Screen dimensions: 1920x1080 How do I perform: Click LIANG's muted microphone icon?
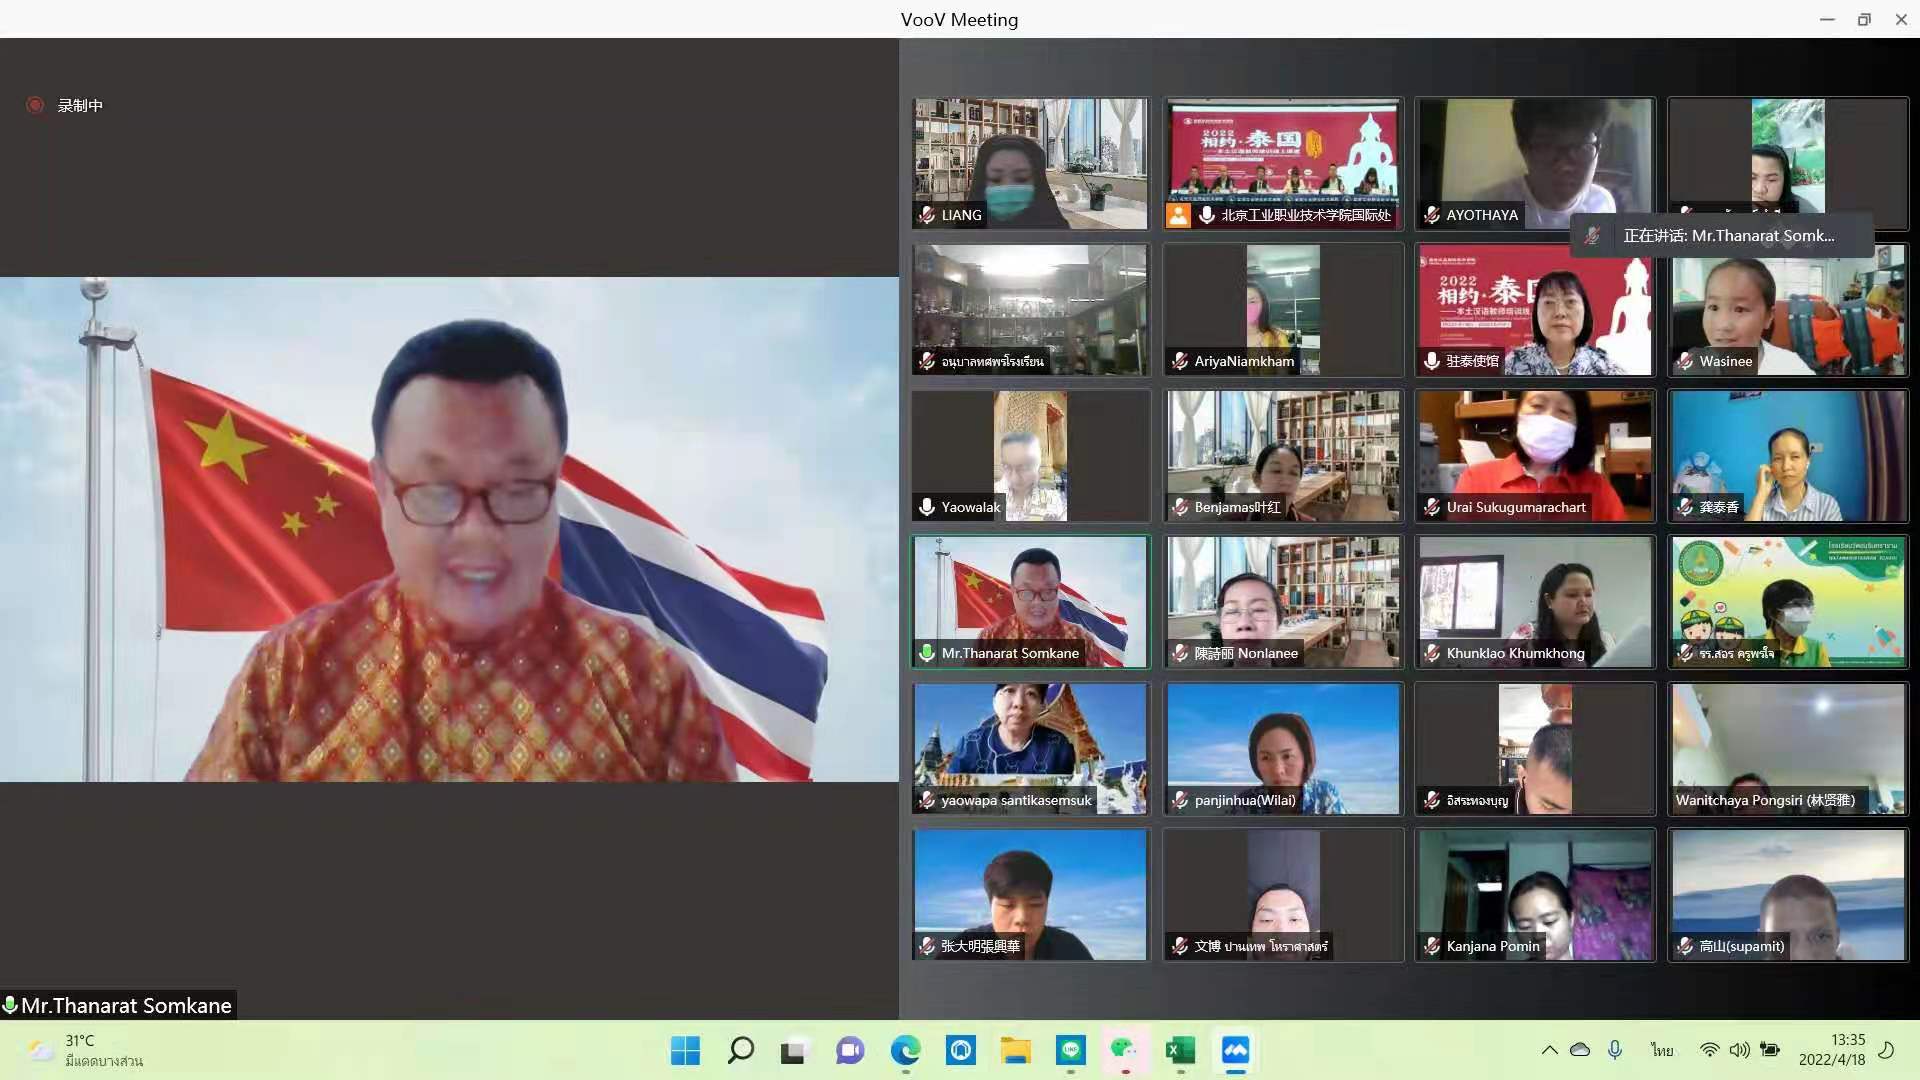tap(927, 215)
